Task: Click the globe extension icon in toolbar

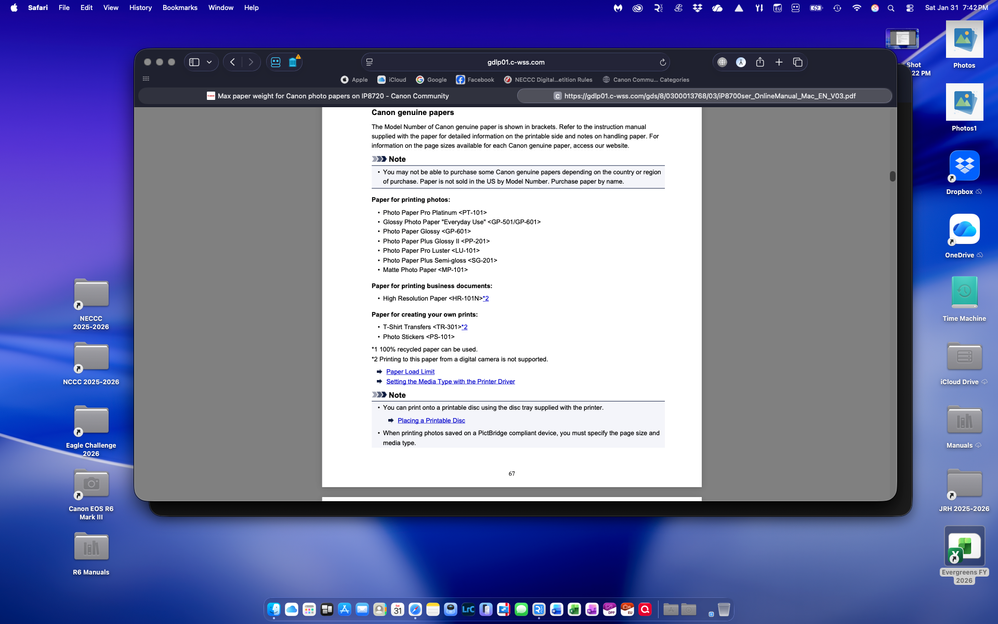Action: (x=722, y=62)
